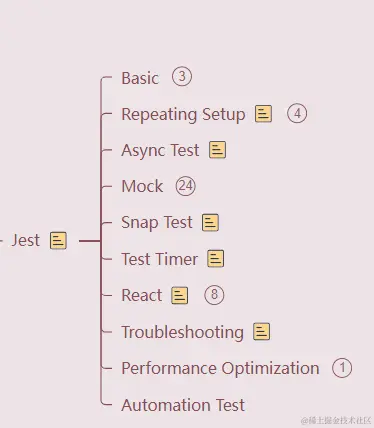Select the Automation Test topic
The image size is (374, 428).
[183, 405]
